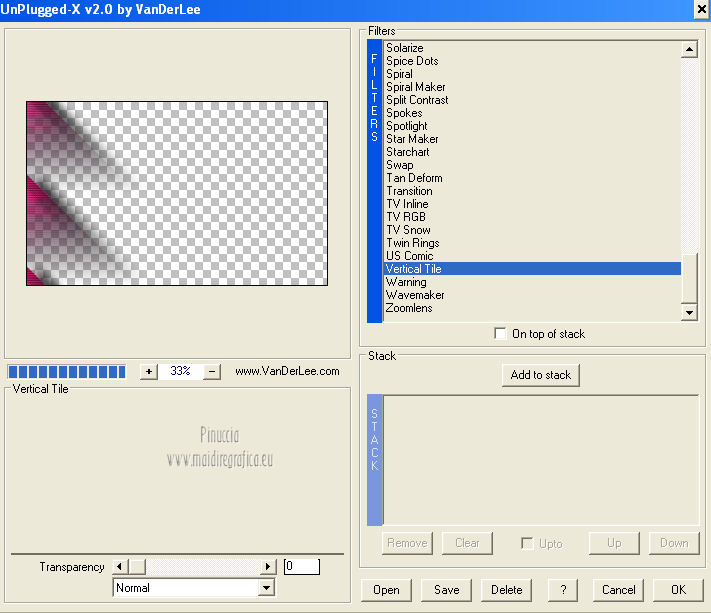Image resolution: width=711 pixels, height=613 pixels.
Task: Select the Starchart filter
Action: point(532,152)
